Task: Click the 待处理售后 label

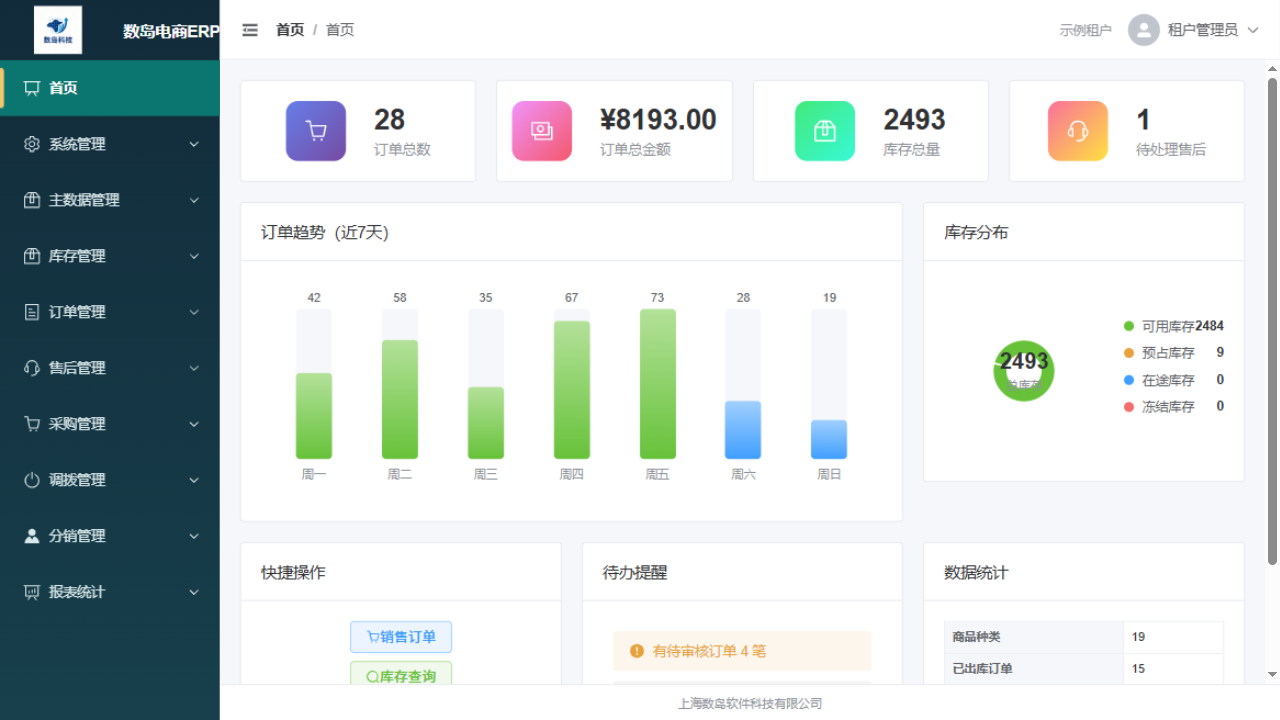Action: pyautogui.click(x=1171, y=150)
